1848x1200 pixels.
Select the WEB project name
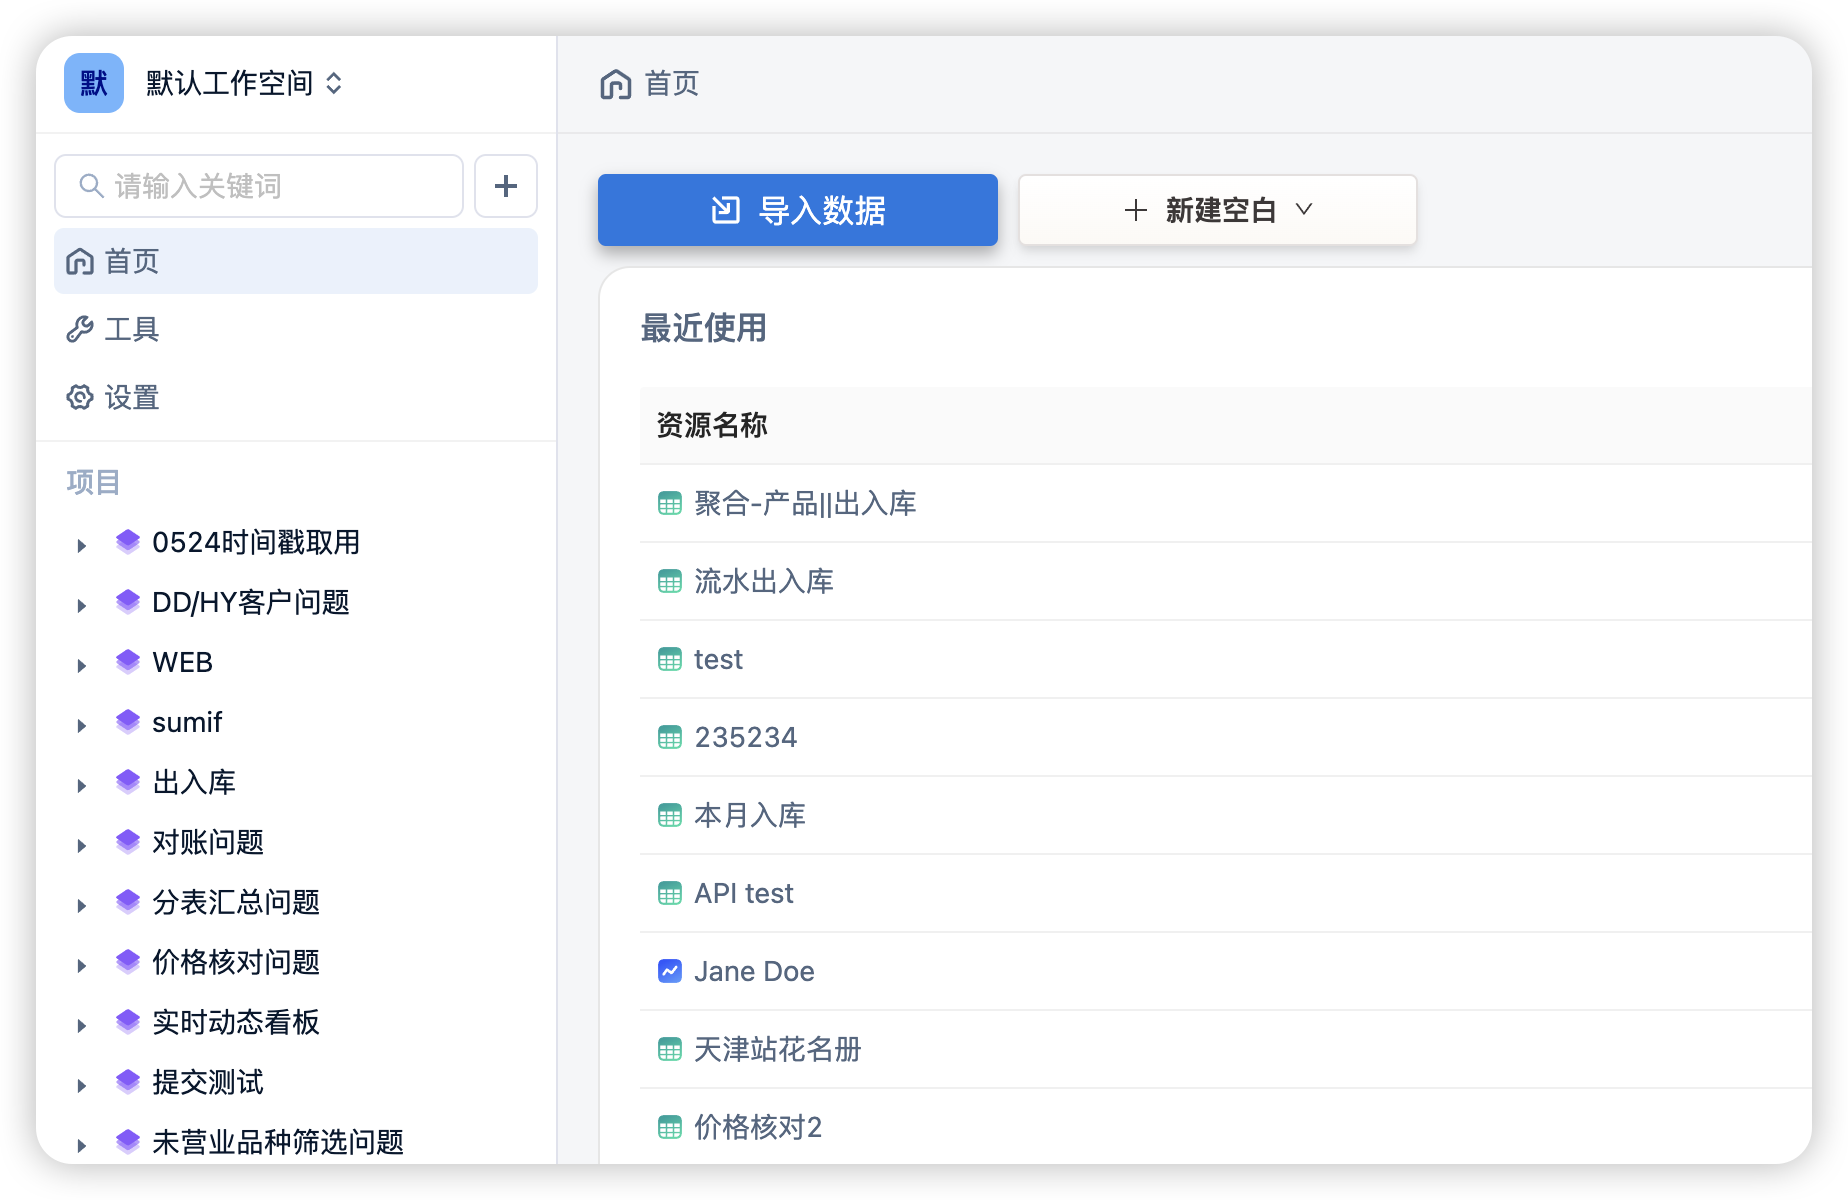[x=182, y=662]
